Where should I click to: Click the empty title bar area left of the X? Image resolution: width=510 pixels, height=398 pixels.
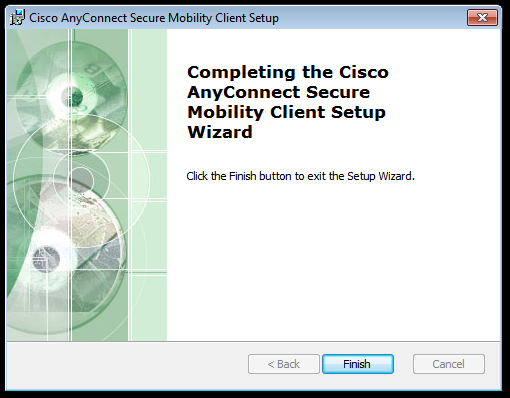coord(372,17)
